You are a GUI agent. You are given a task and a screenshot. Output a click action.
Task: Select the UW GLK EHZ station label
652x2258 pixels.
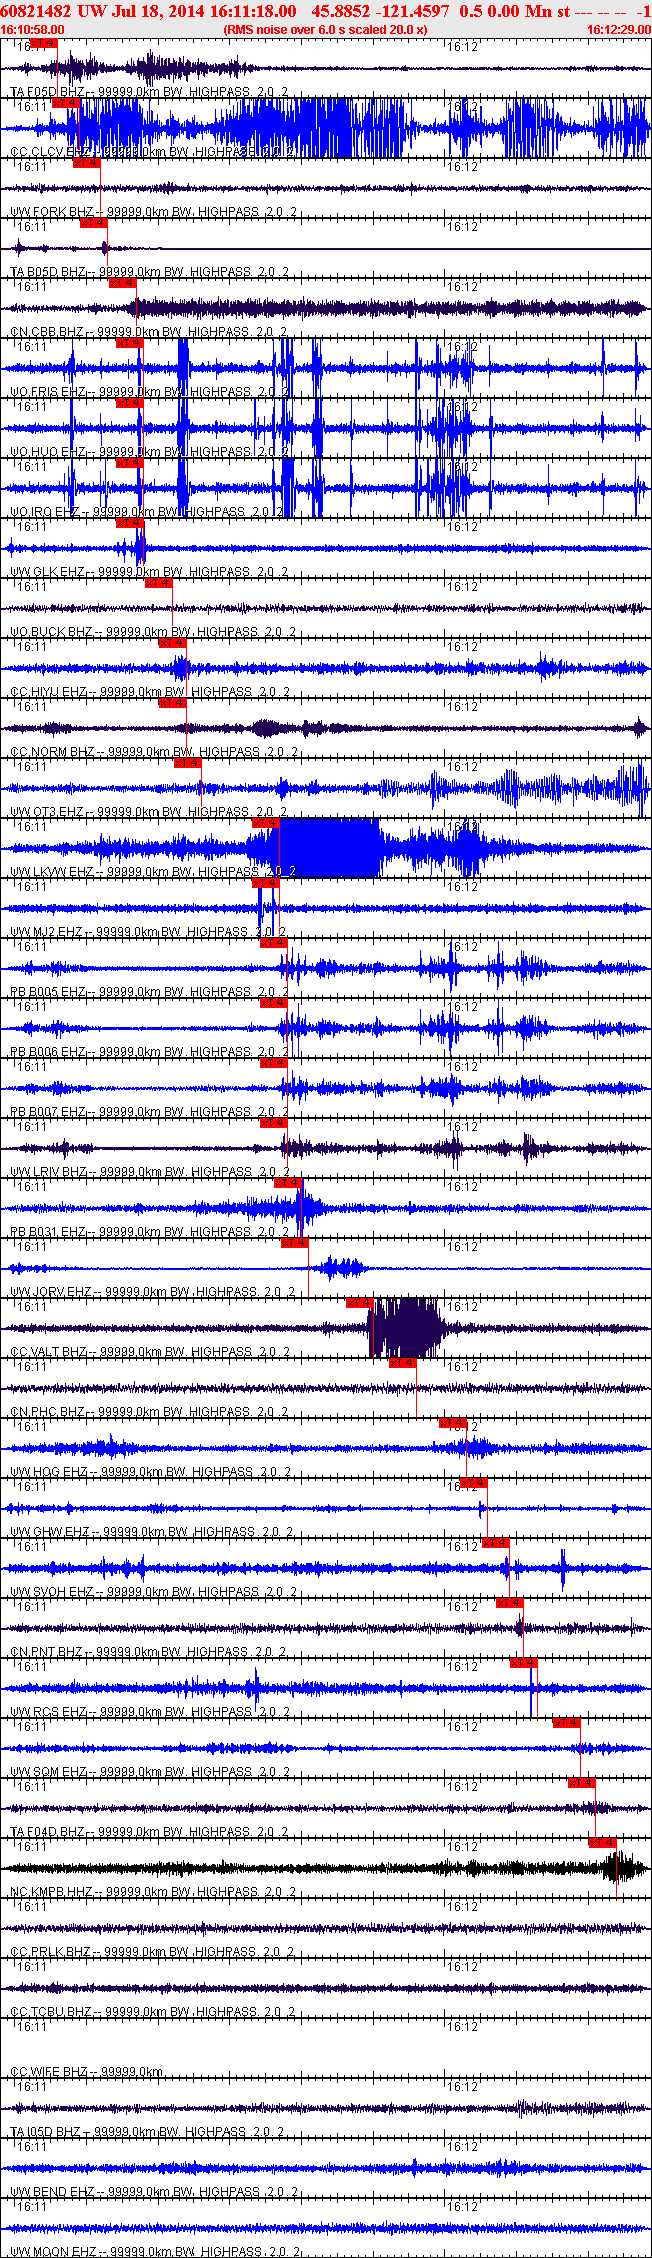point(48,572)
